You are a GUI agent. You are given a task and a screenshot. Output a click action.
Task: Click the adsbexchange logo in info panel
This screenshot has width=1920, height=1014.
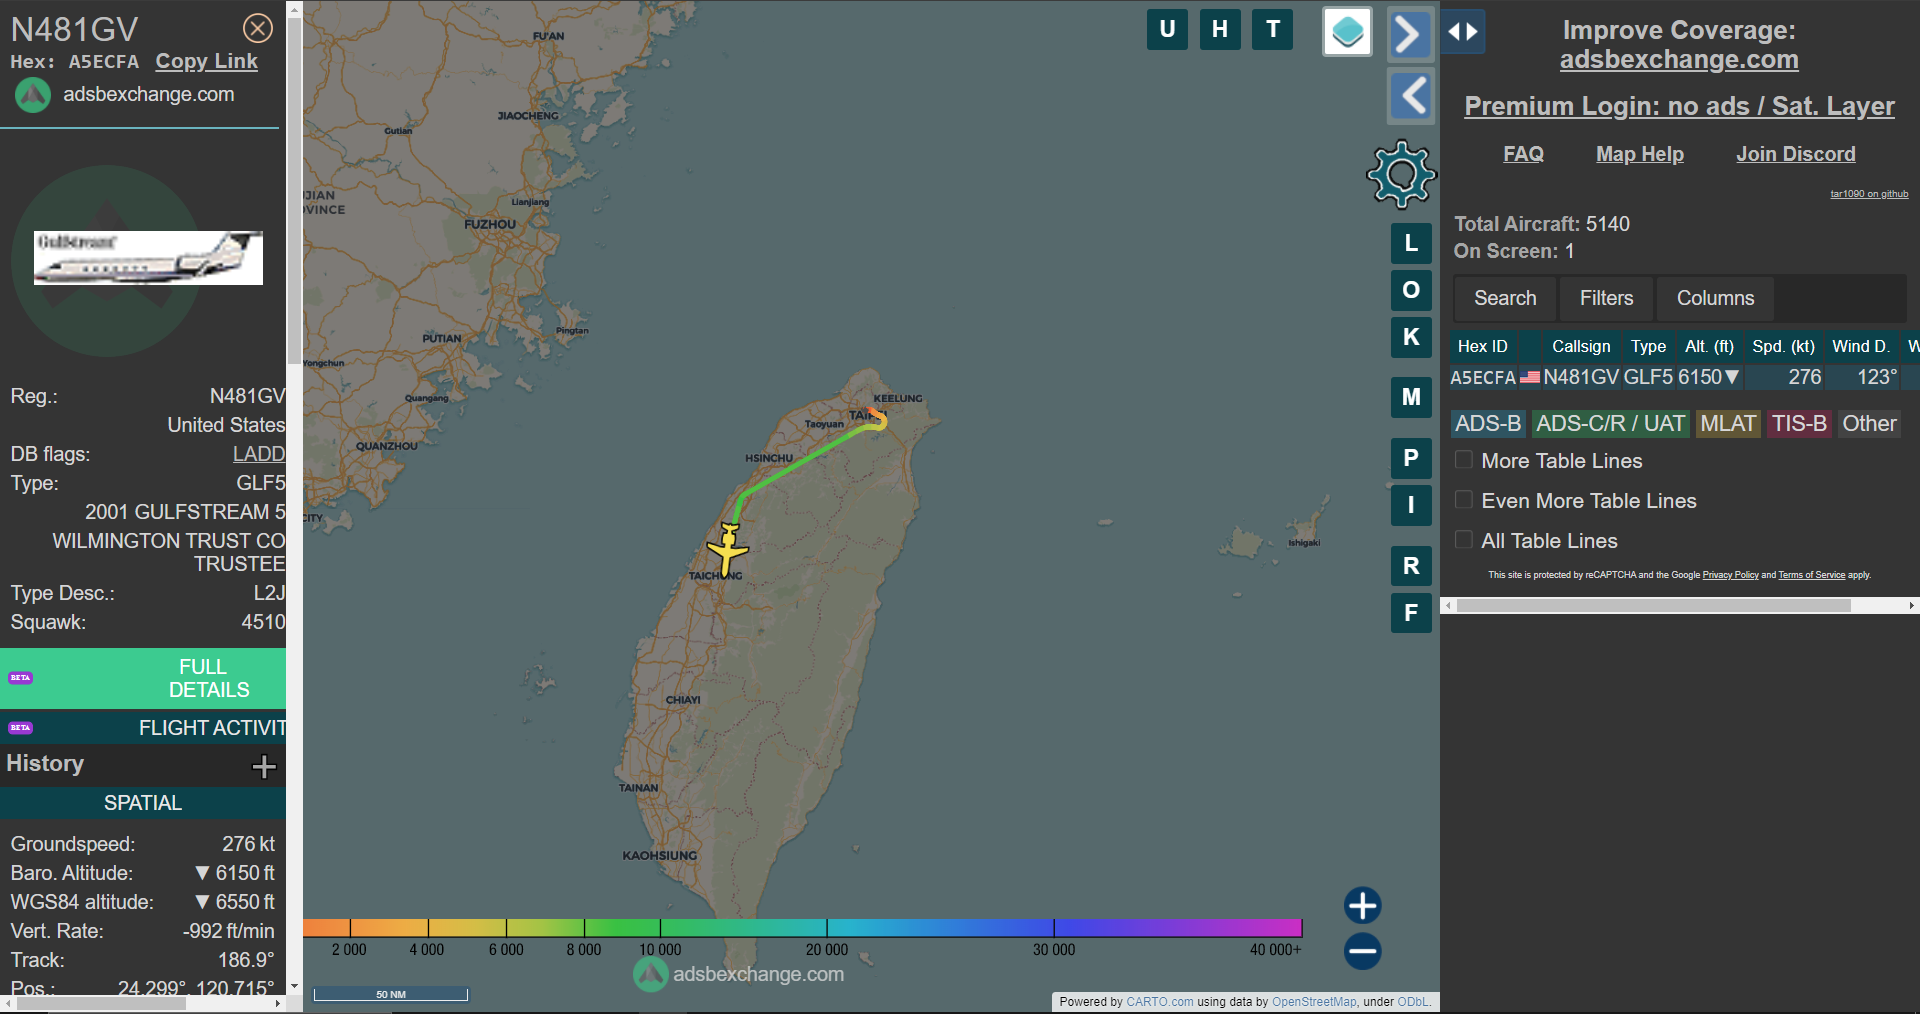pos(33,95)
